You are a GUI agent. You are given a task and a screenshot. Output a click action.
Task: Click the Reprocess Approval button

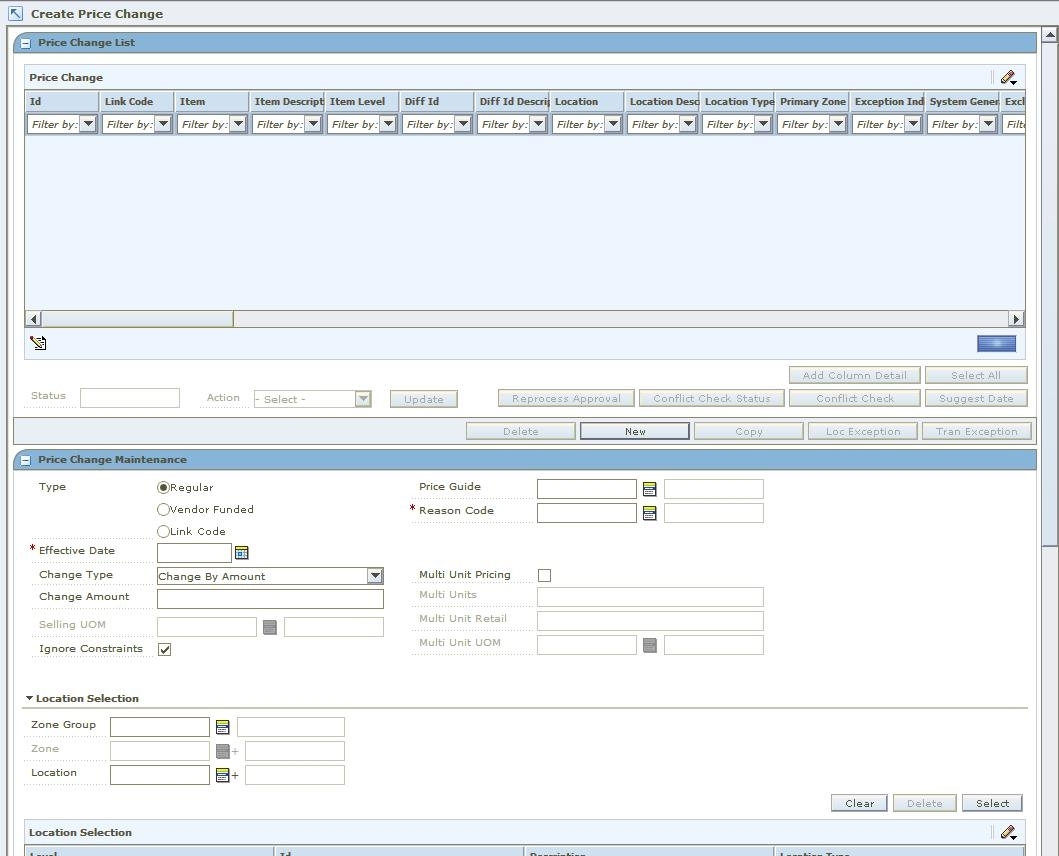566,399
